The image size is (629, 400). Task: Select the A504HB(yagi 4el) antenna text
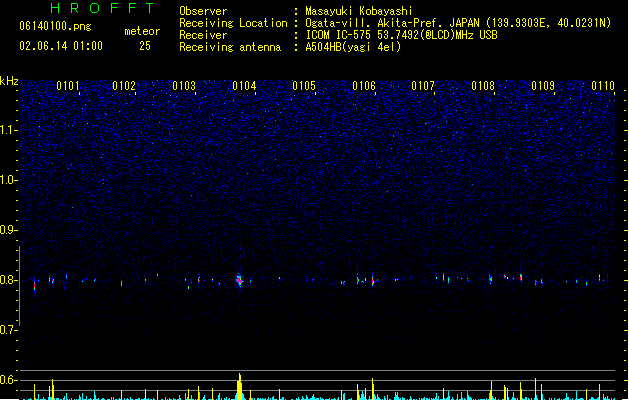tap(353, 47)
